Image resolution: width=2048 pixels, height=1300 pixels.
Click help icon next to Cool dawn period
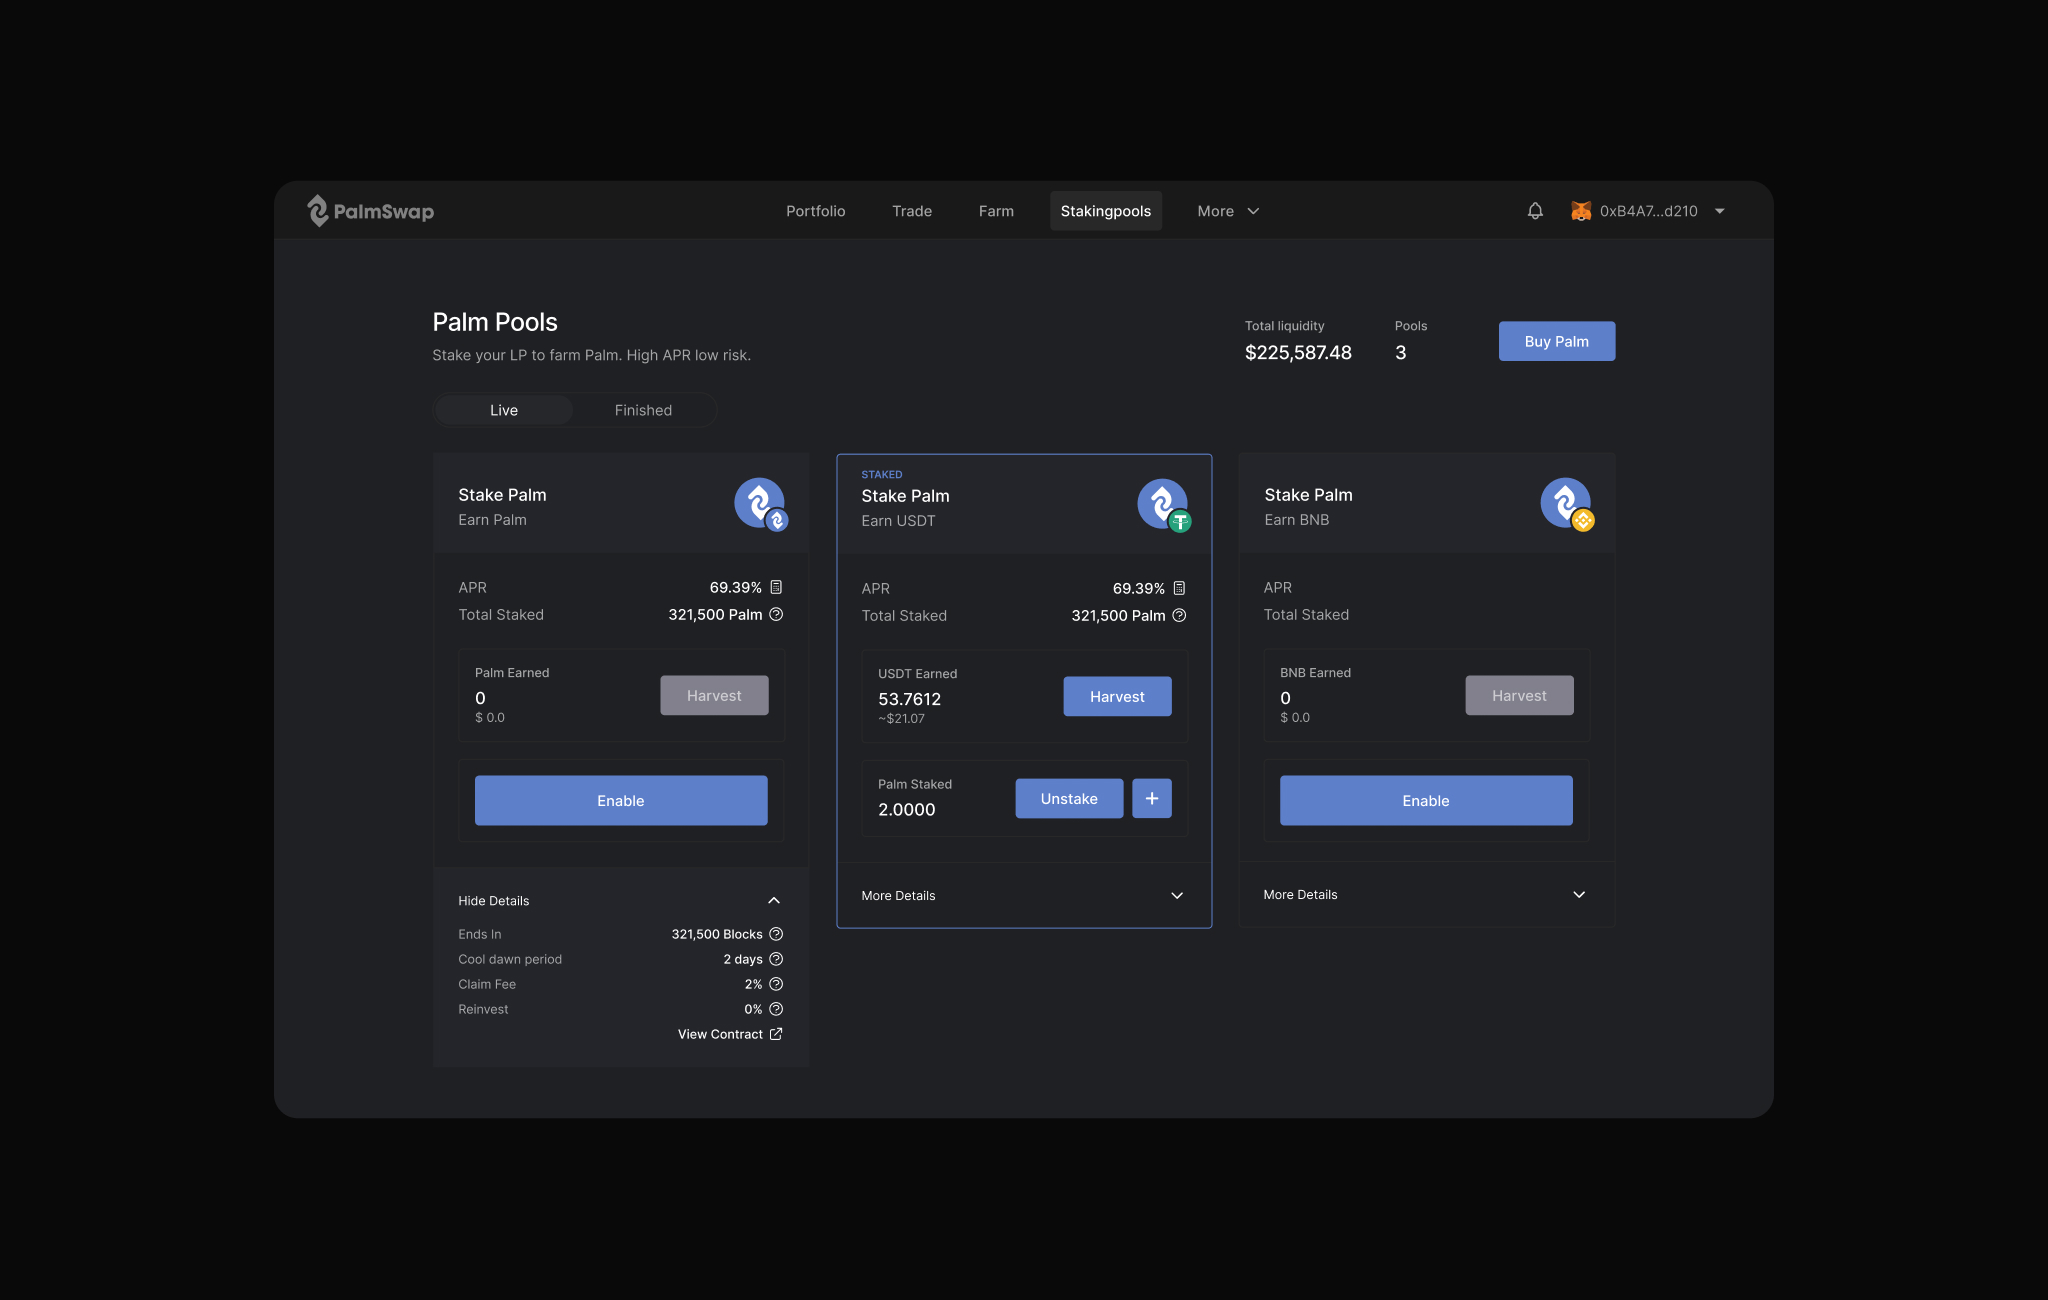click(776, 959)
